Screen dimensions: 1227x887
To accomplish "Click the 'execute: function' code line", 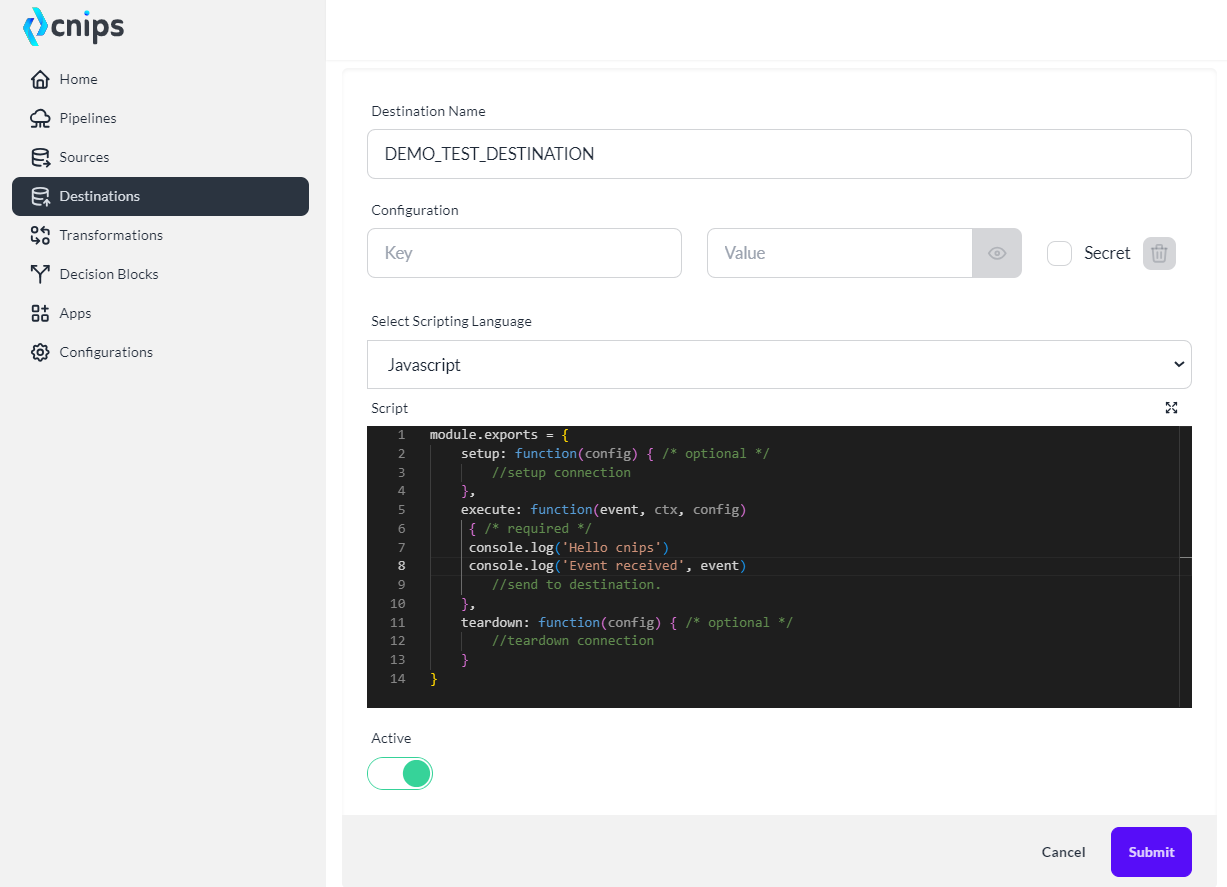I will coord(604,510).
